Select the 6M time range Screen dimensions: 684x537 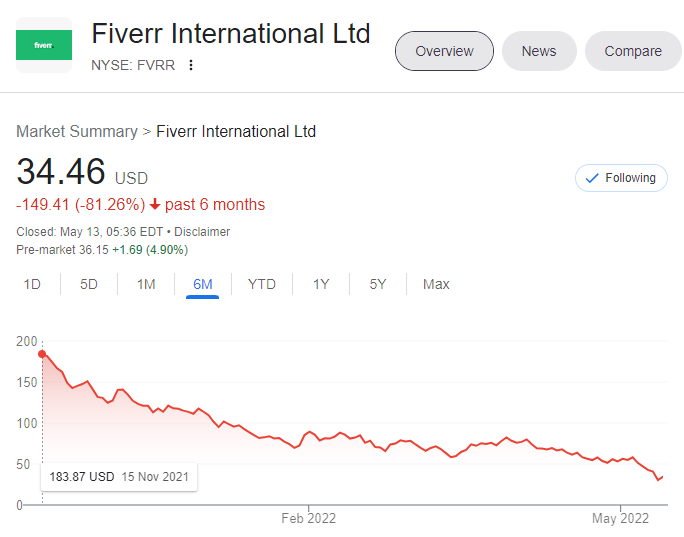(202, 284)
